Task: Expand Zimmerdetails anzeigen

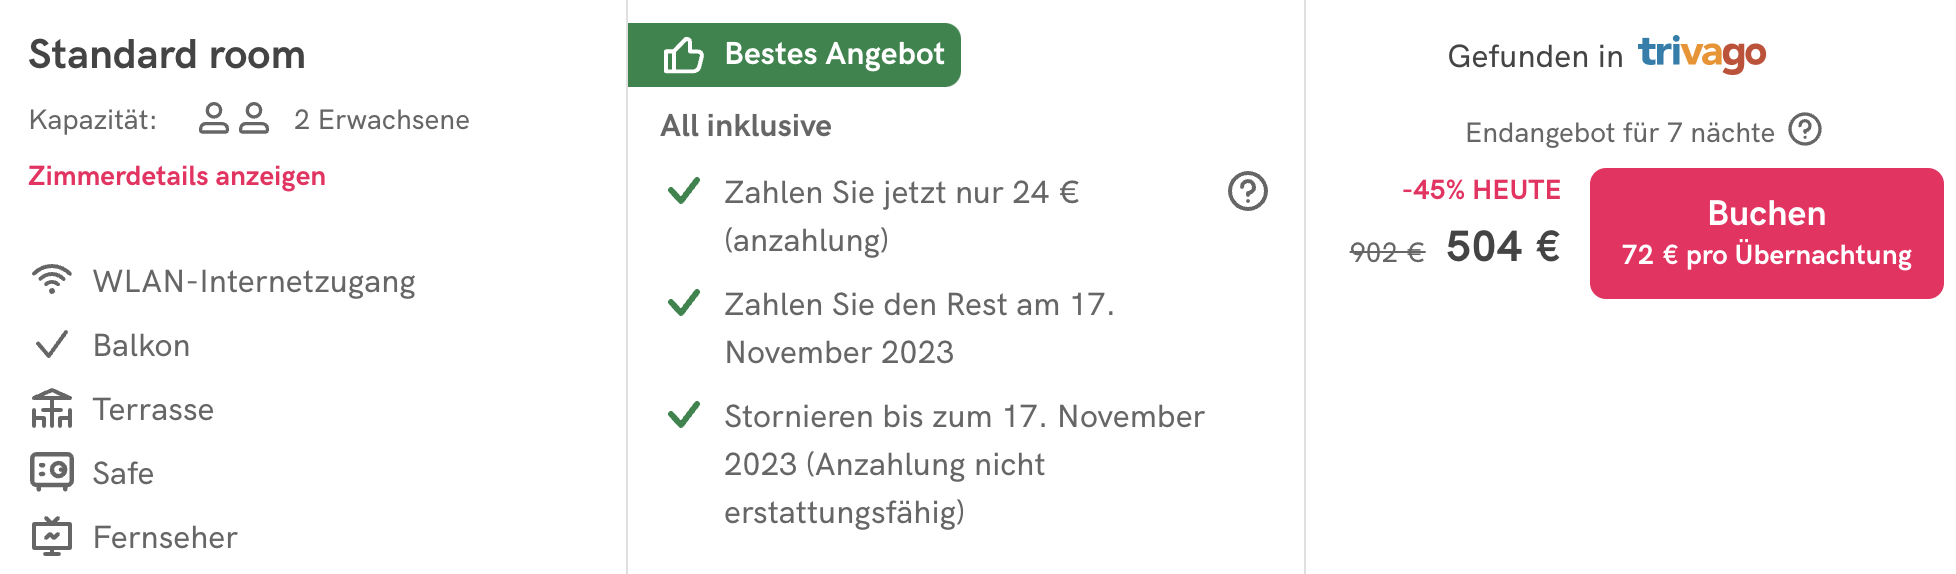Action: tap(177, 176)
